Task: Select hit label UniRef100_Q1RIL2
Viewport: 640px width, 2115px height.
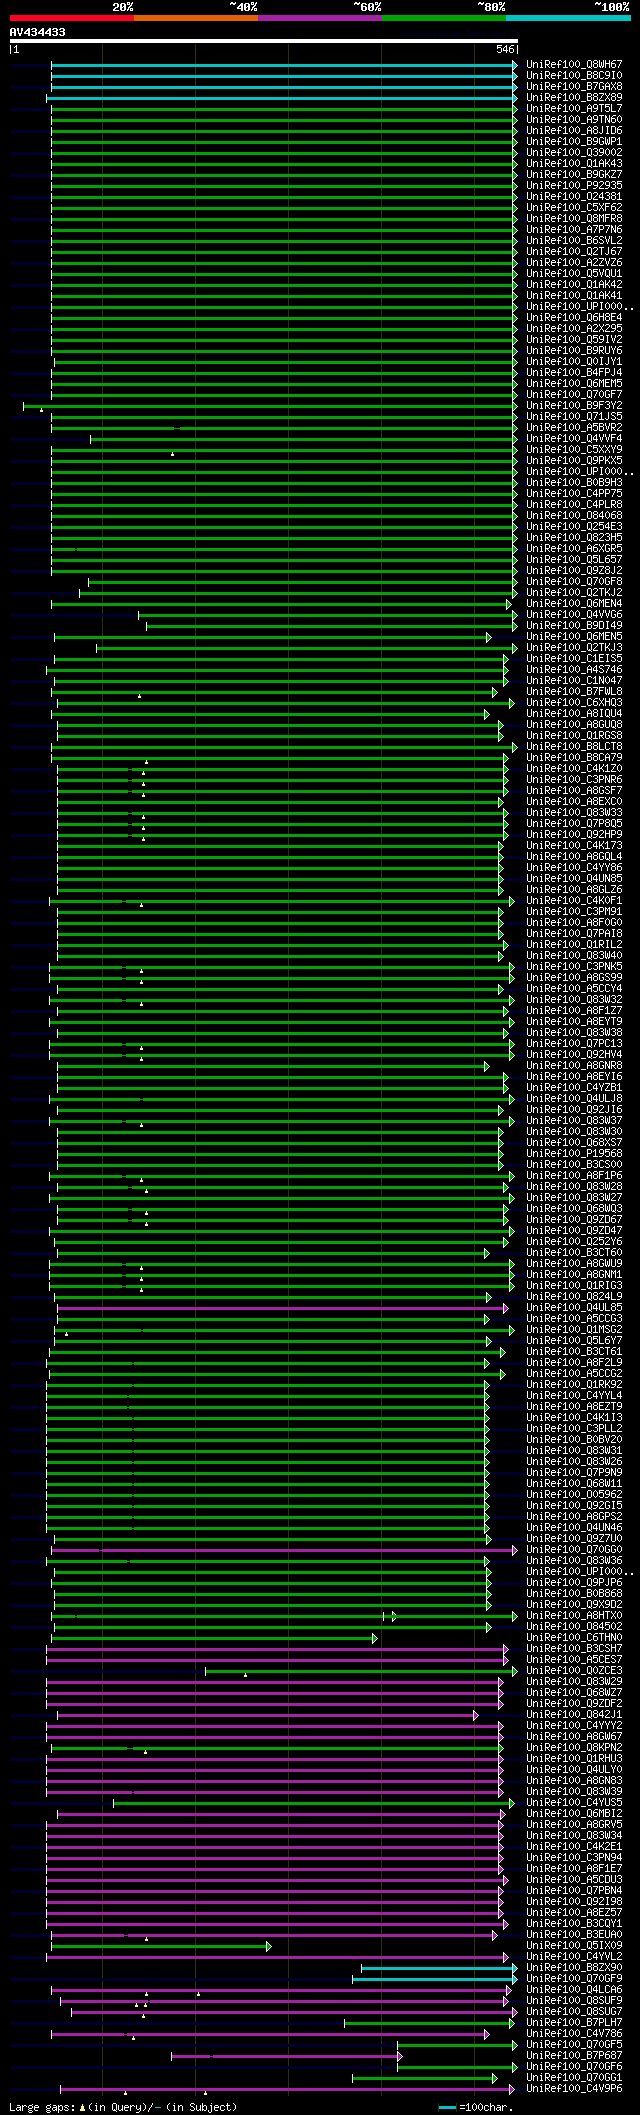Action: pyautogui.click(x=574, y=944)
